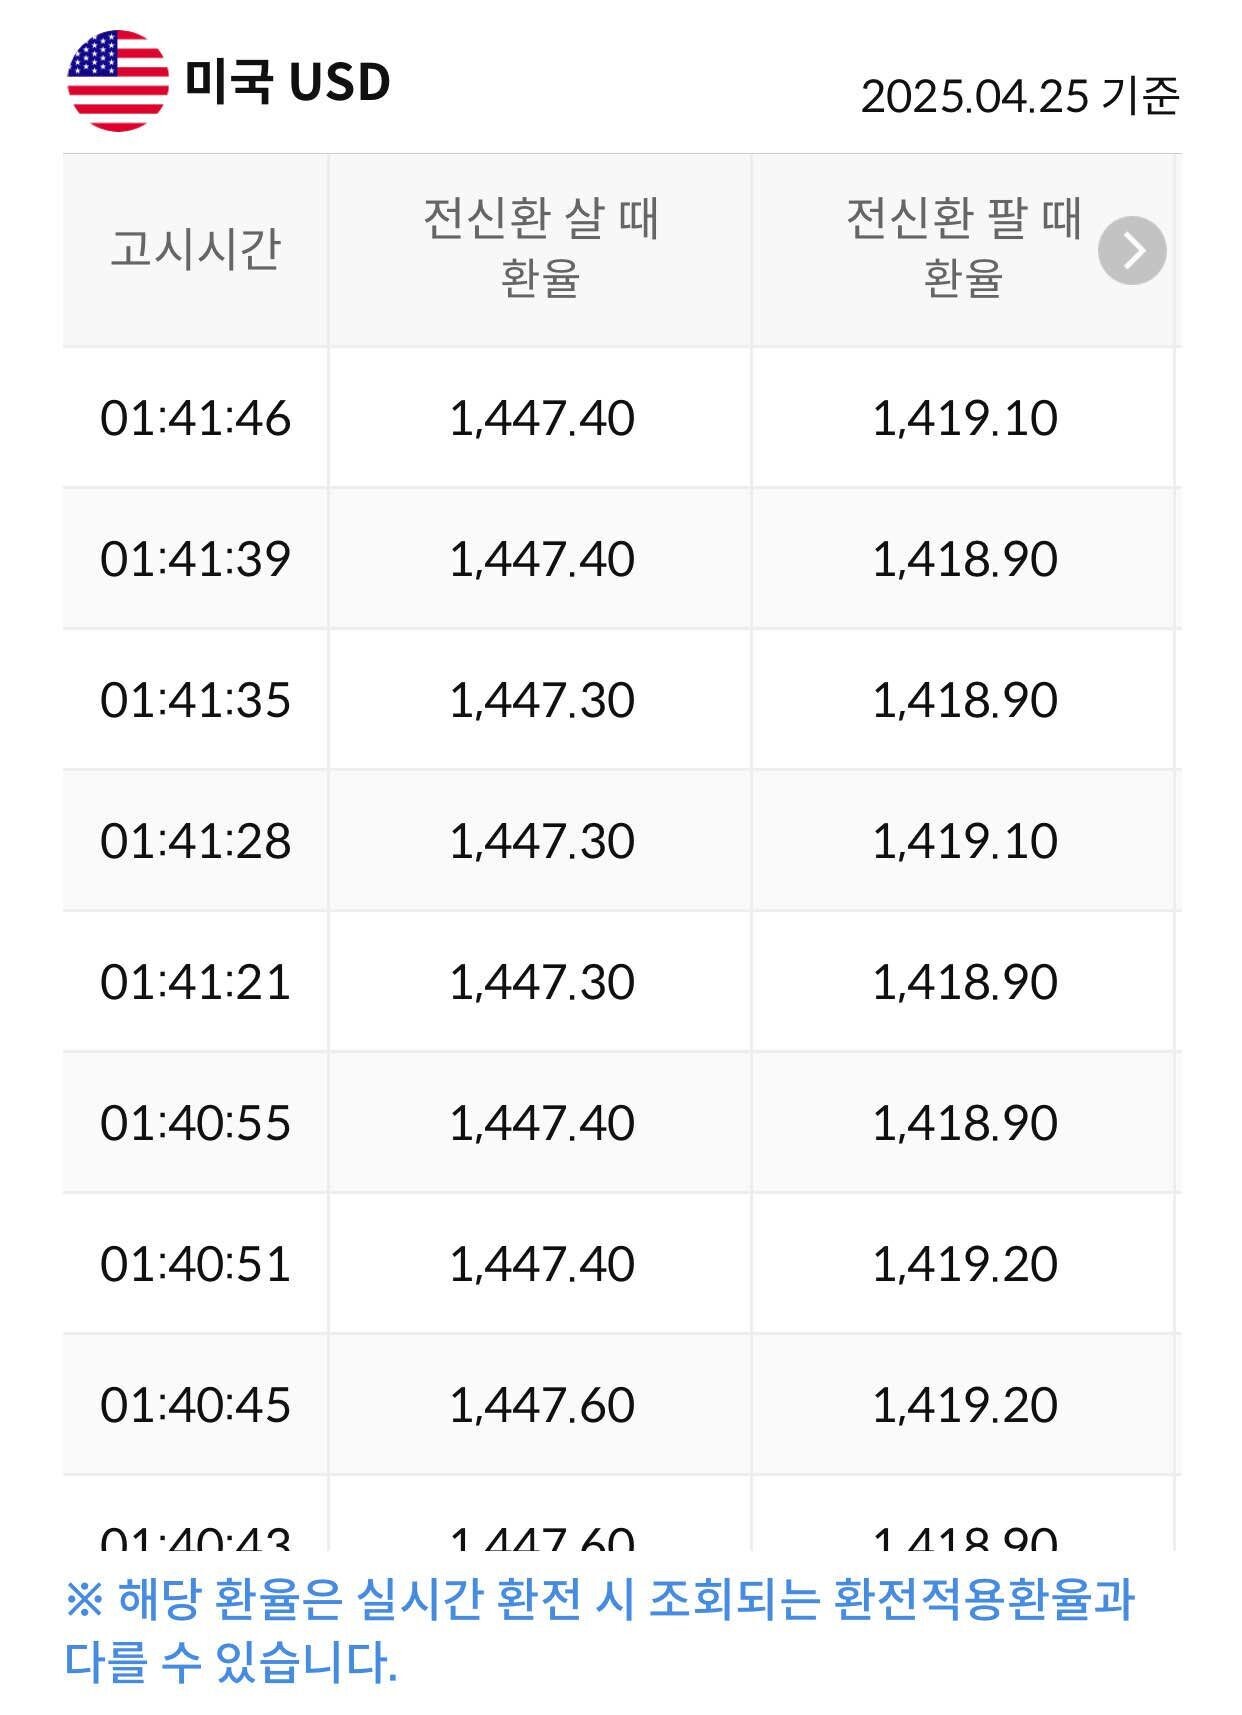
Task: Click the 01:41:39 timestamp cell
Action: coord(195,559)
